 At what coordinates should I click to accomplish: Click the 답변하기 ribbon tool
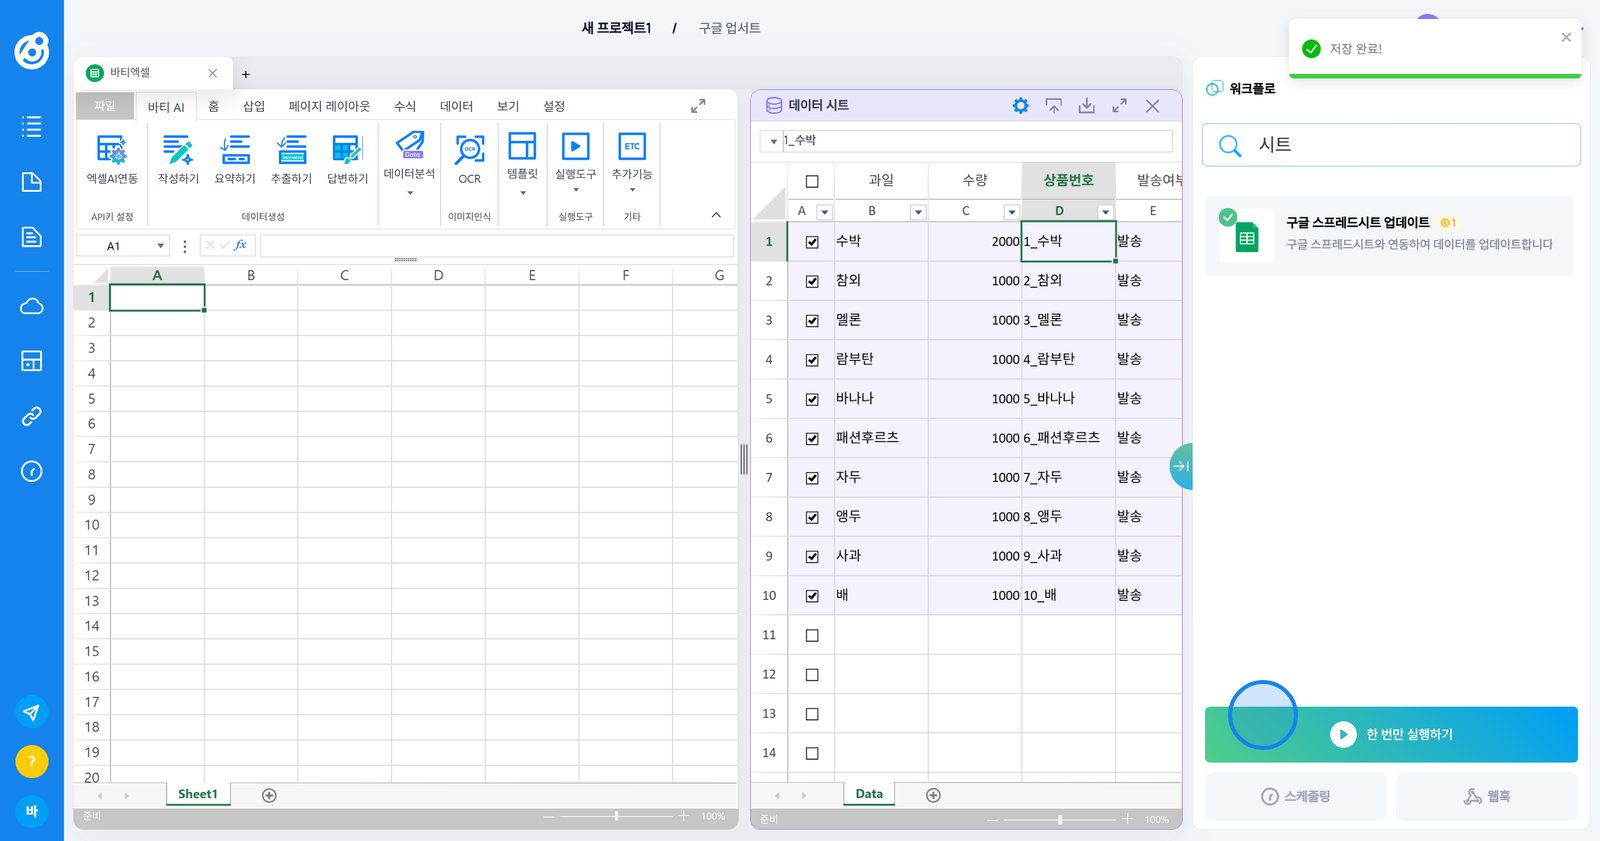(347, 159)
